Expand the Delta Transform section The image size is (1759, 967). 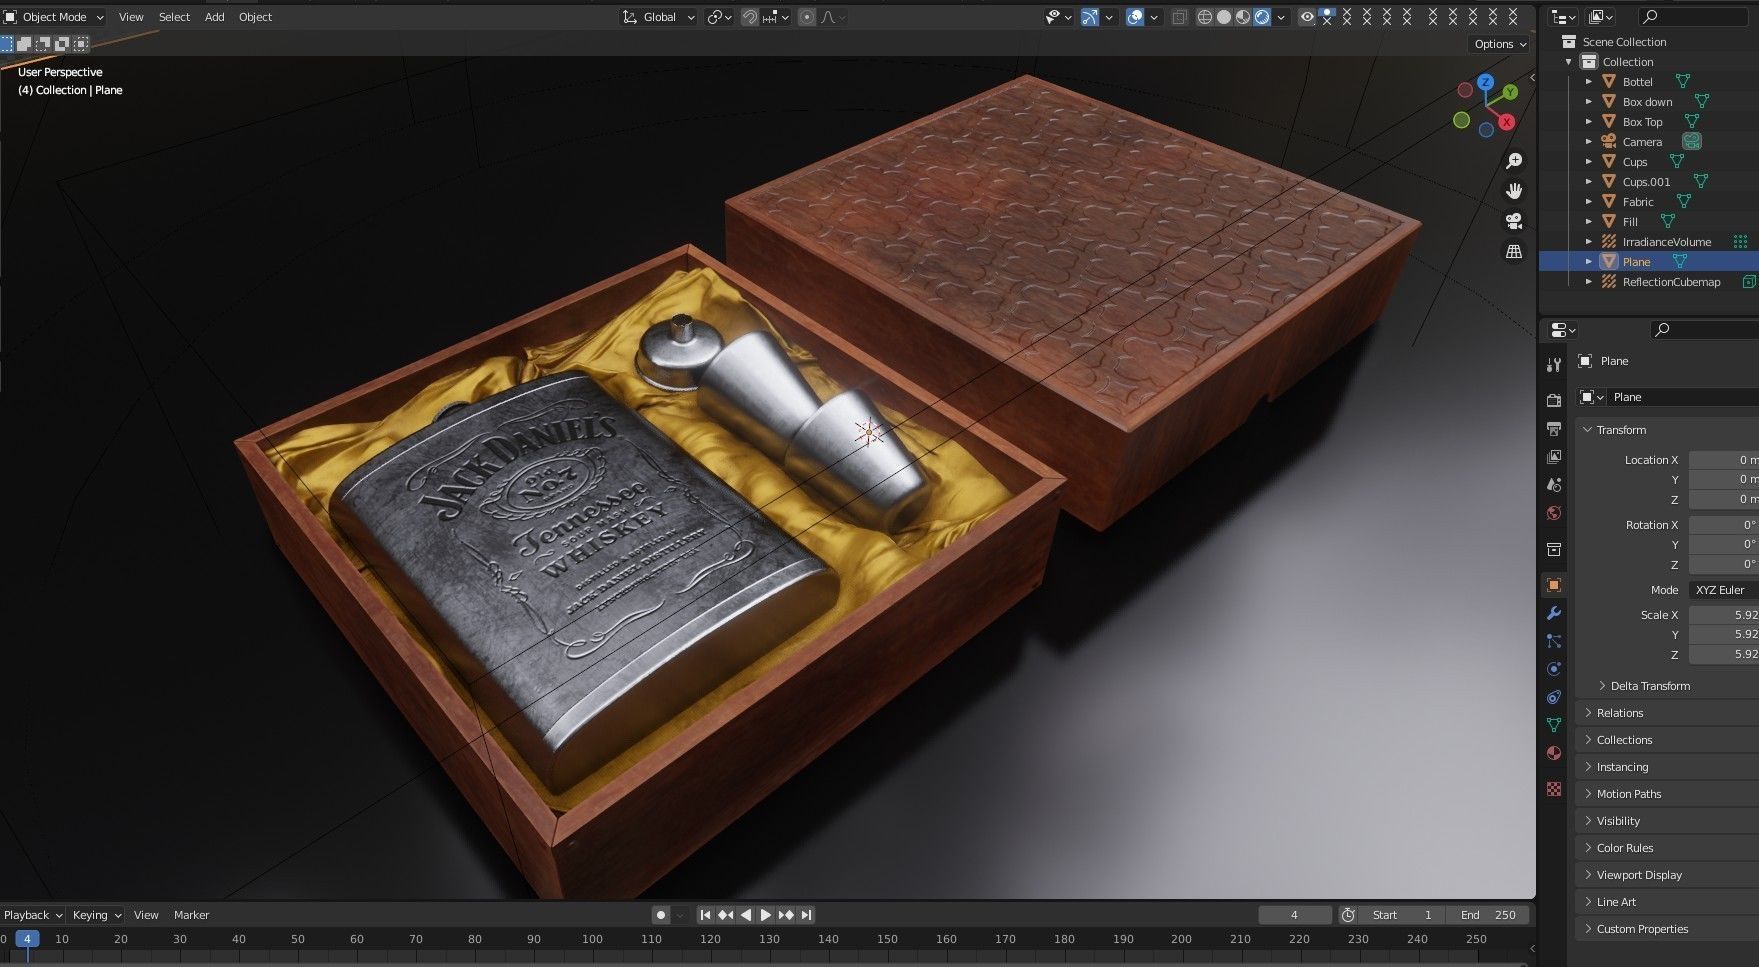click(1650, 686)
